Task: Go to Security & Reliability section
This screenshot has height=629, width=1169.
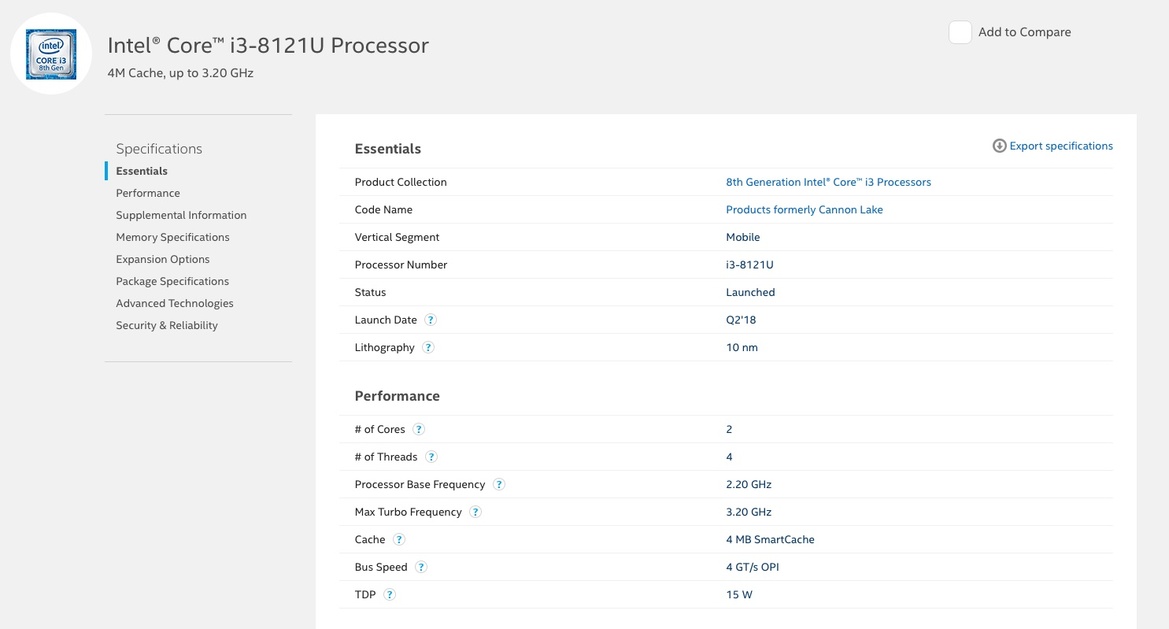Action: click(x=167, y=325)
